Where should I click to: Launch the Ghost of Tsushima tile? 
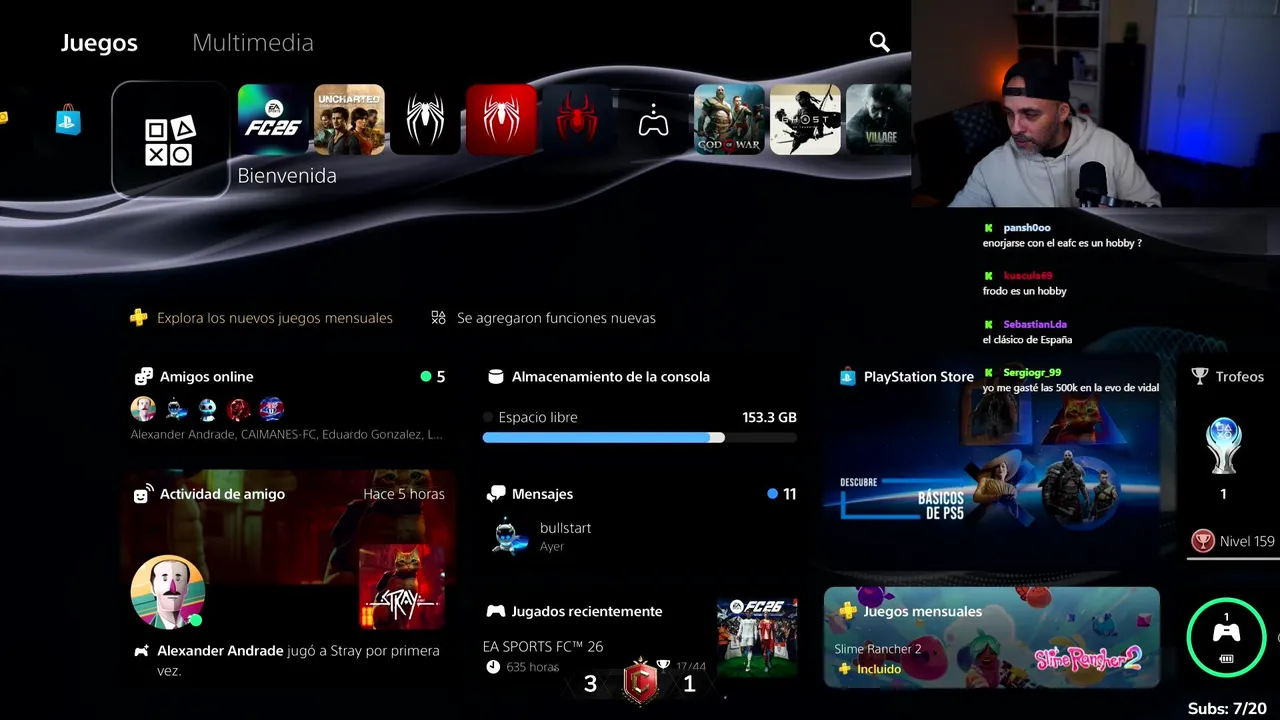tap(805, 120)
